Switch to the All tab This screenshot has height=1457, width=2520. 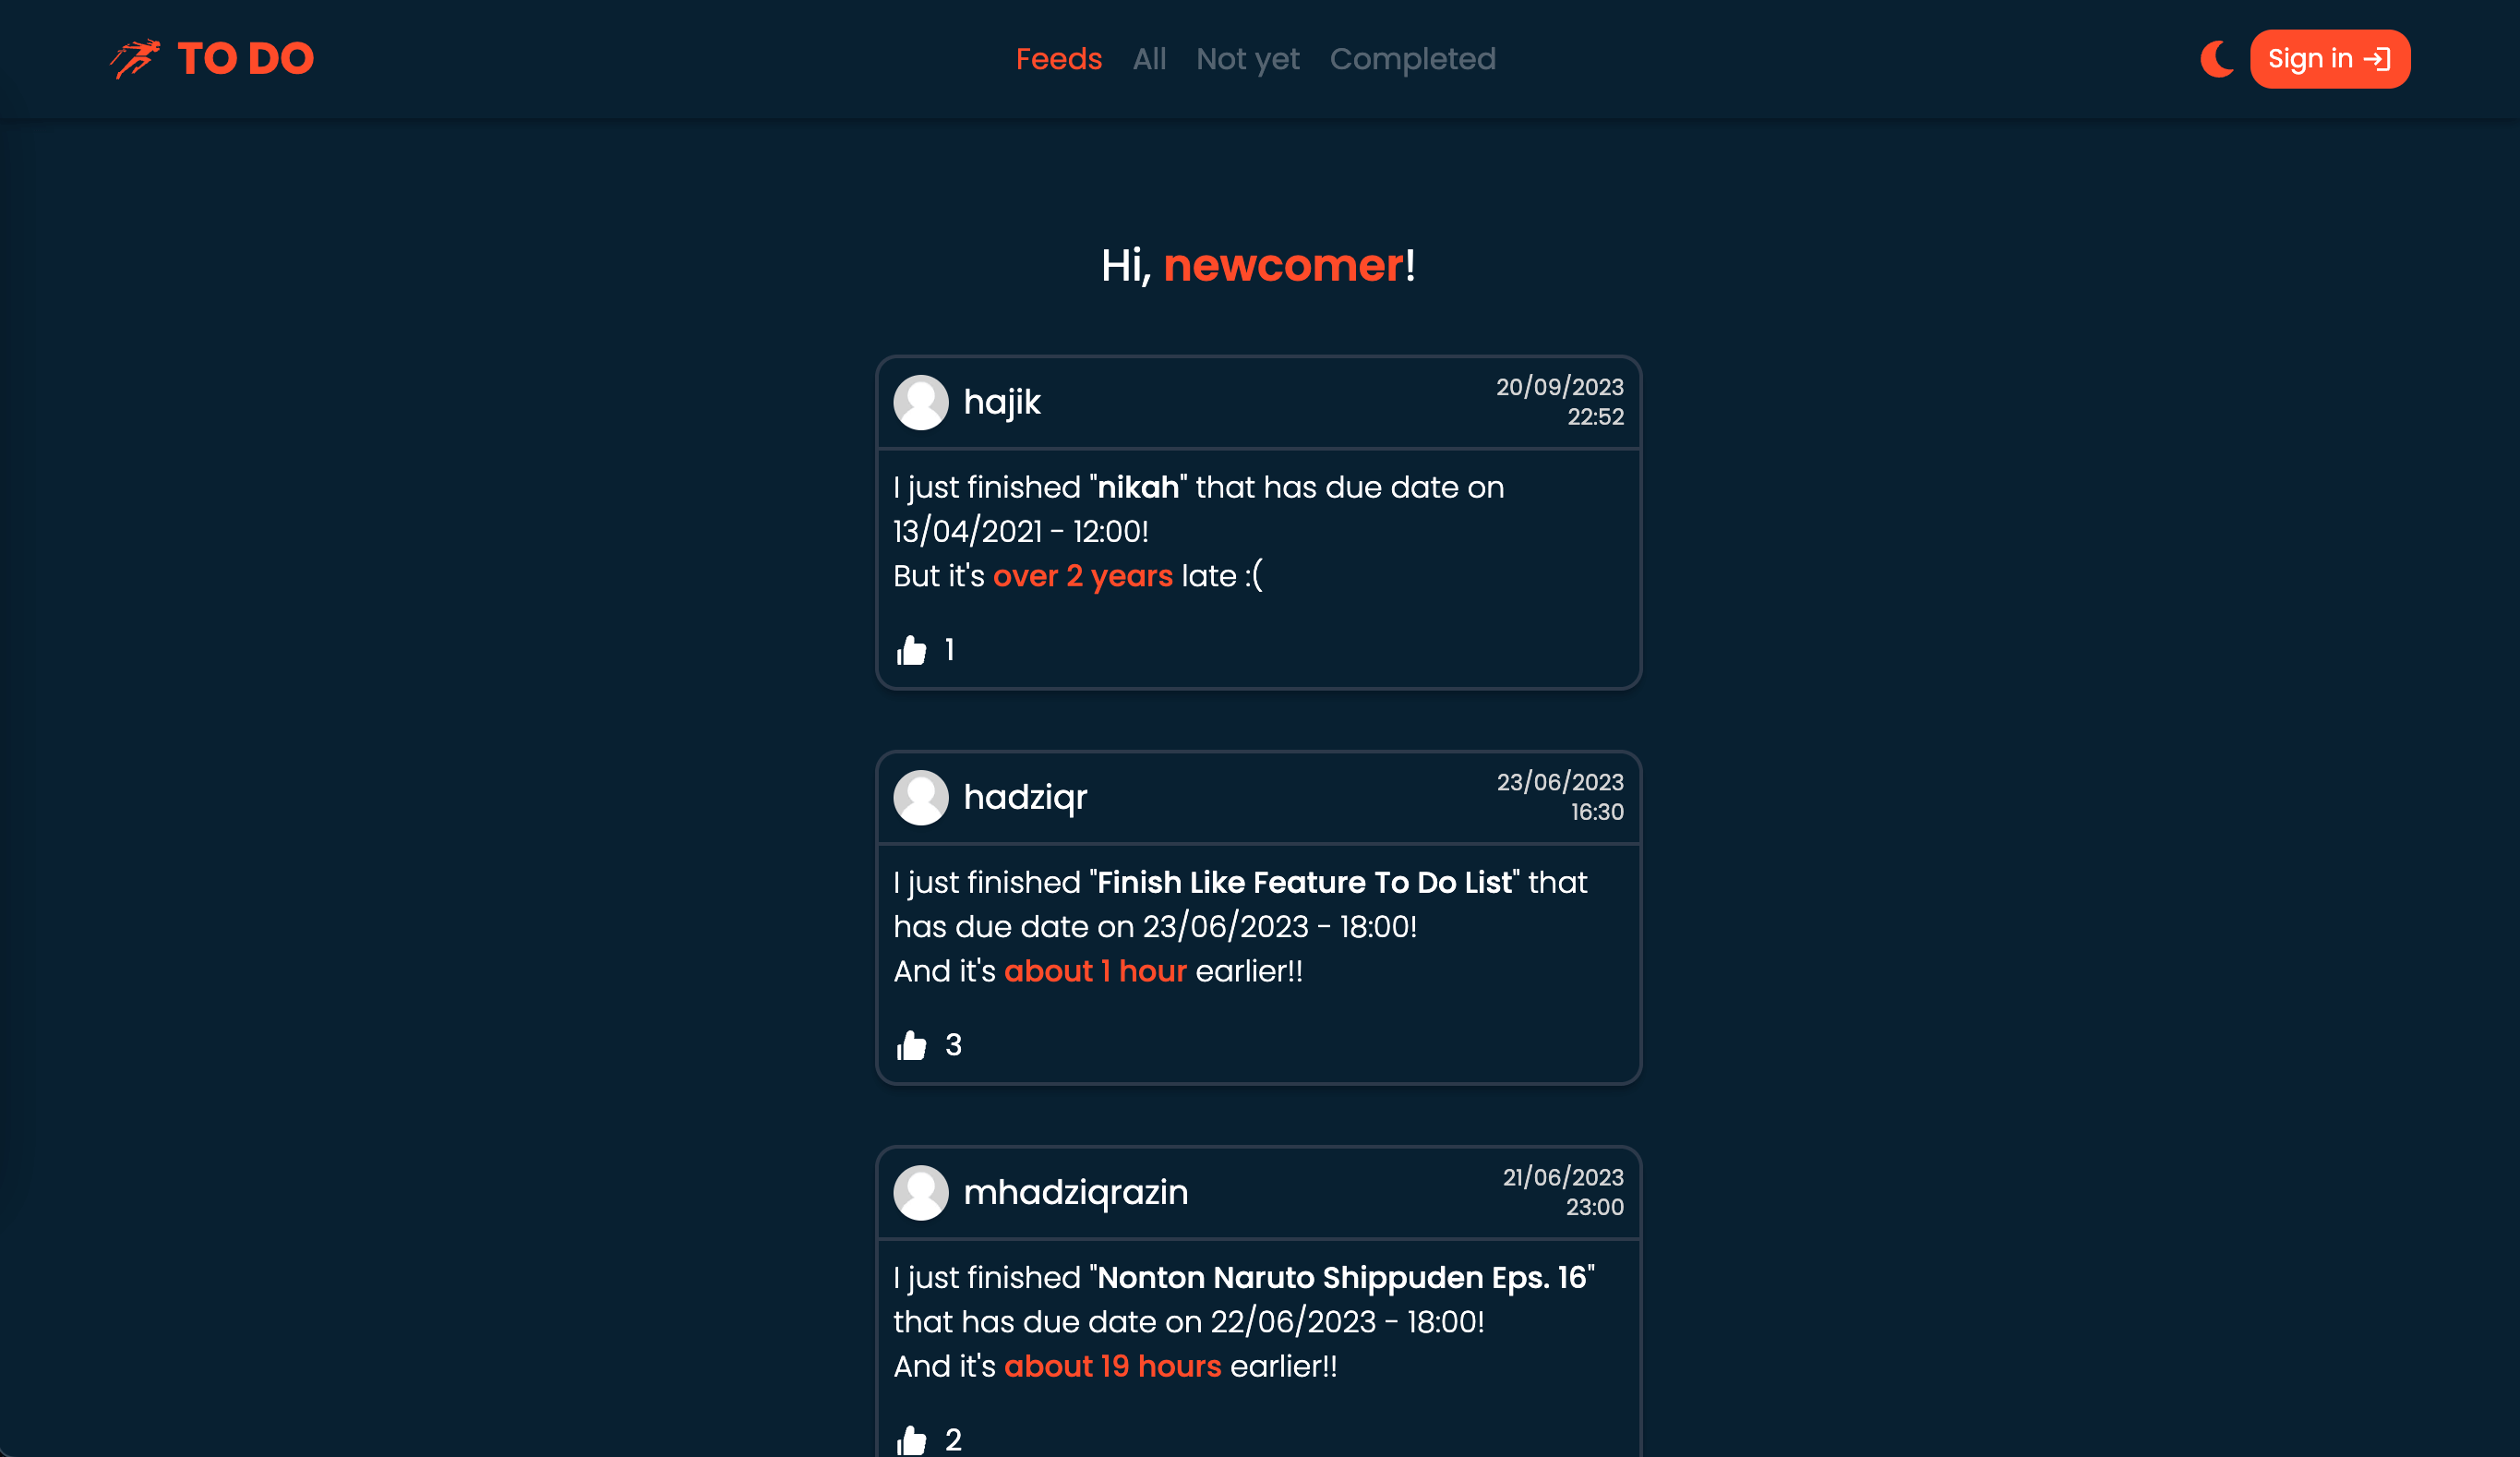click(x=1149, y=59)
